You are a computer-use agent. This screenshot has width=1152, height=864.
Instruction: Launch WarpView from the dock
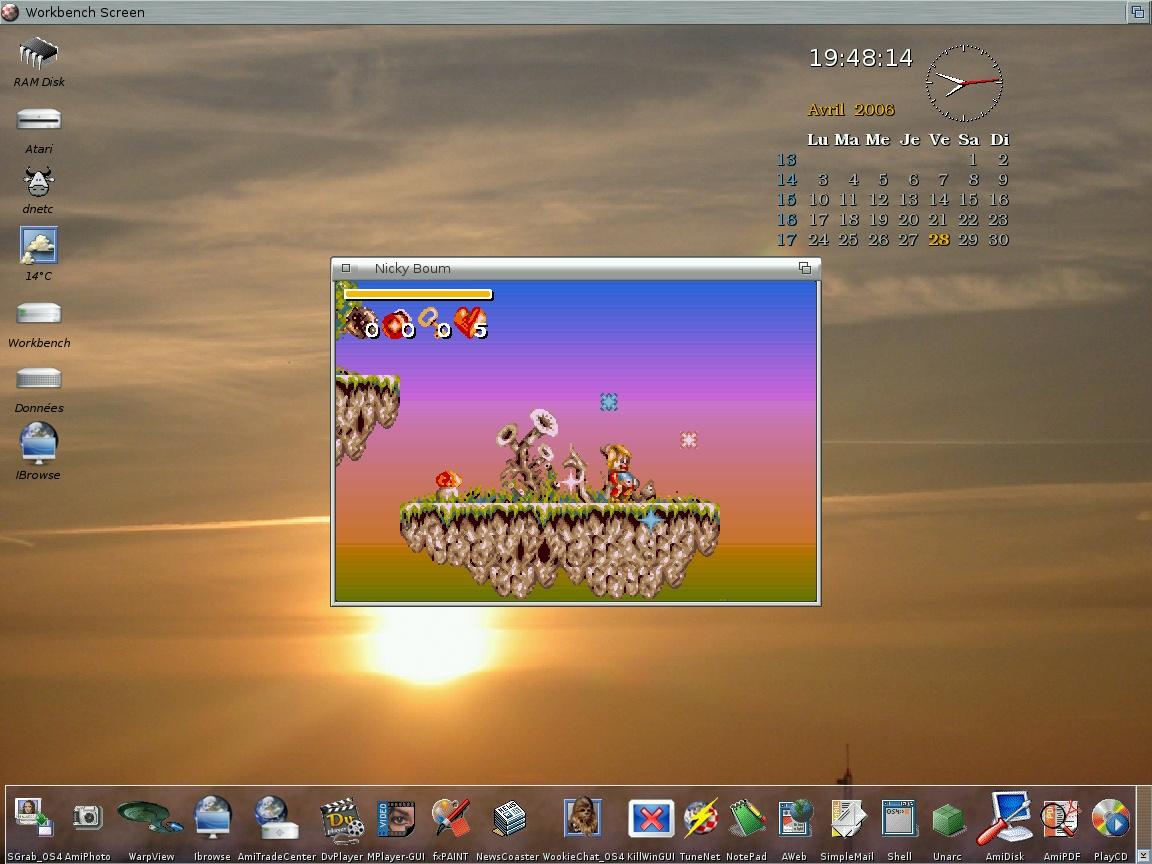pos(150,817)
